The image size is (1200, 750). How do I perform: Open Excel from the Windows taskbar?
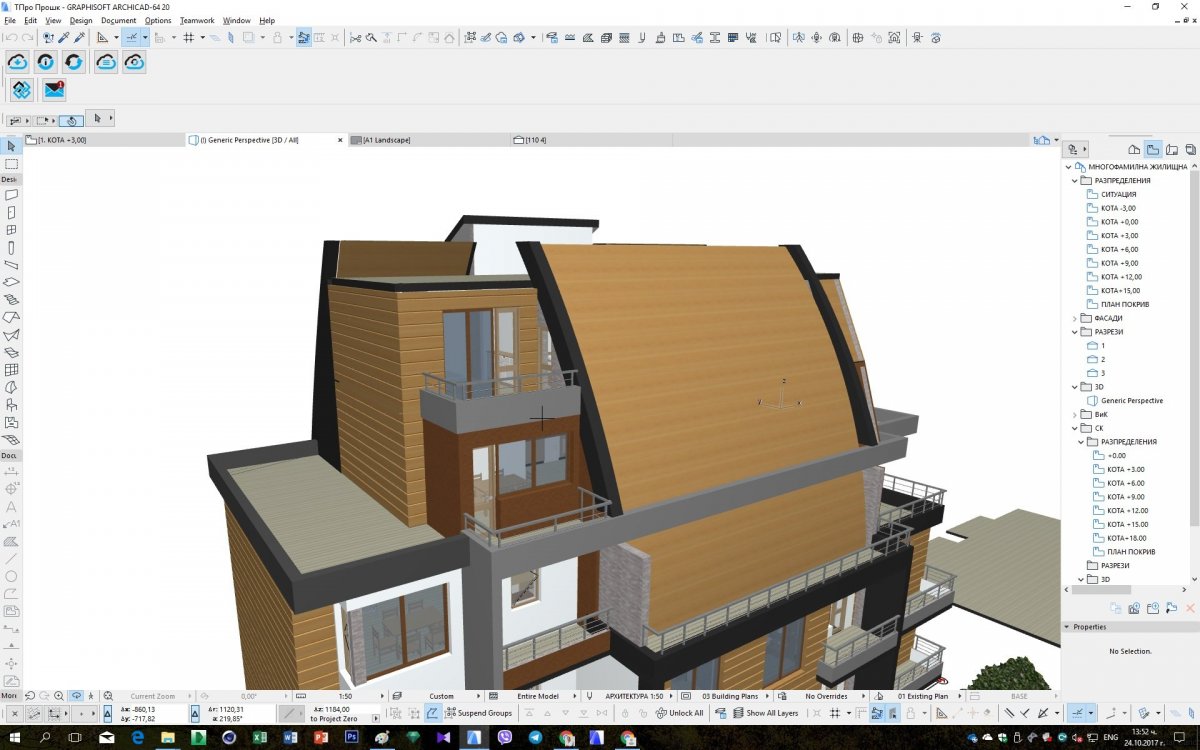coord(258,737)
